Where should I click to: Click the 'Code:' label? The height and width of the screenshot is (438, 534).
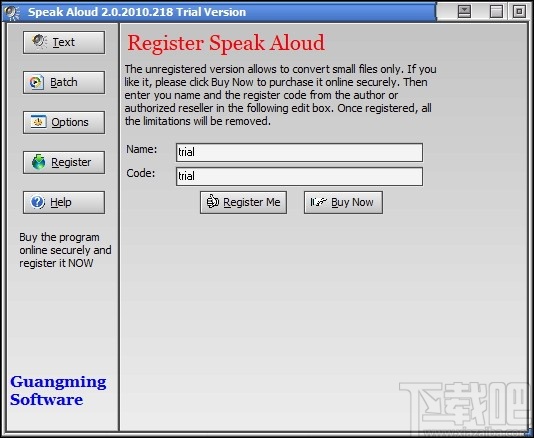(x=141, y=173)
